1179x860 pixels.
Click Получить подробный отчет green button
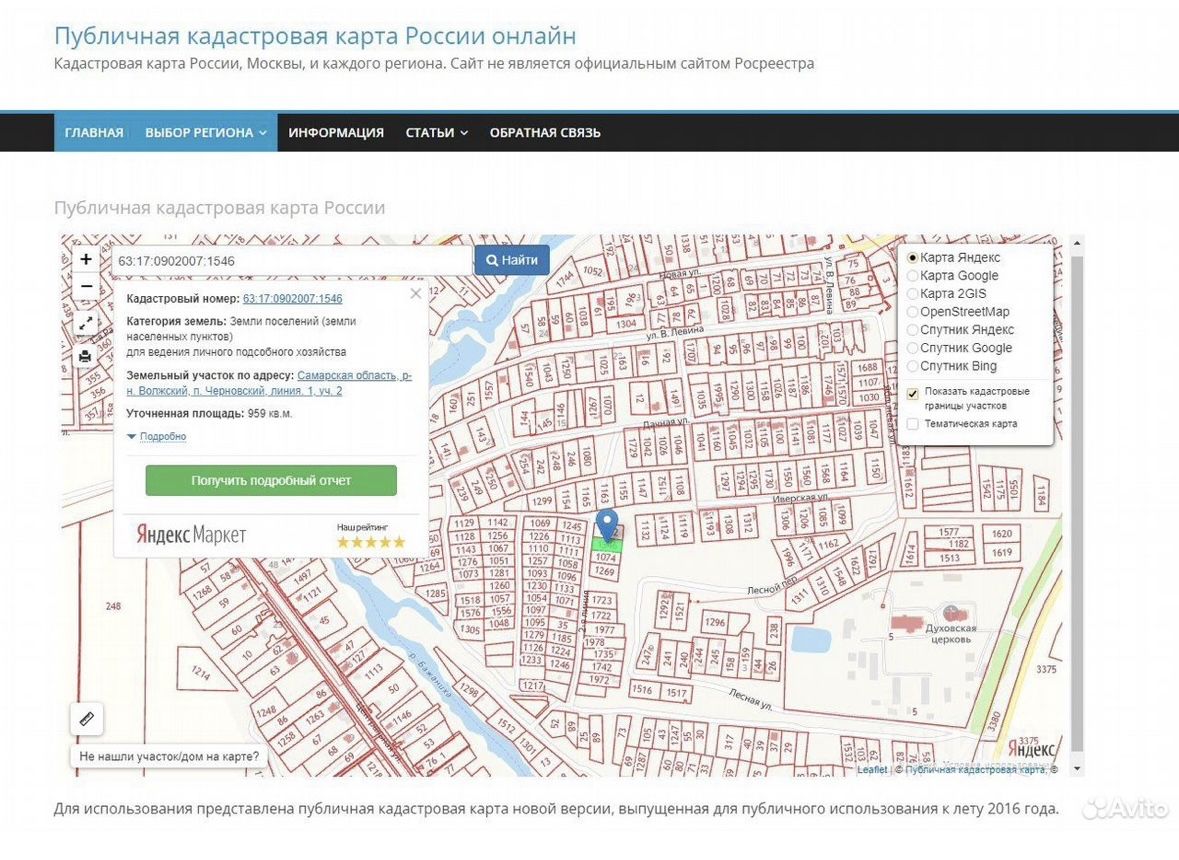(271, 480)
